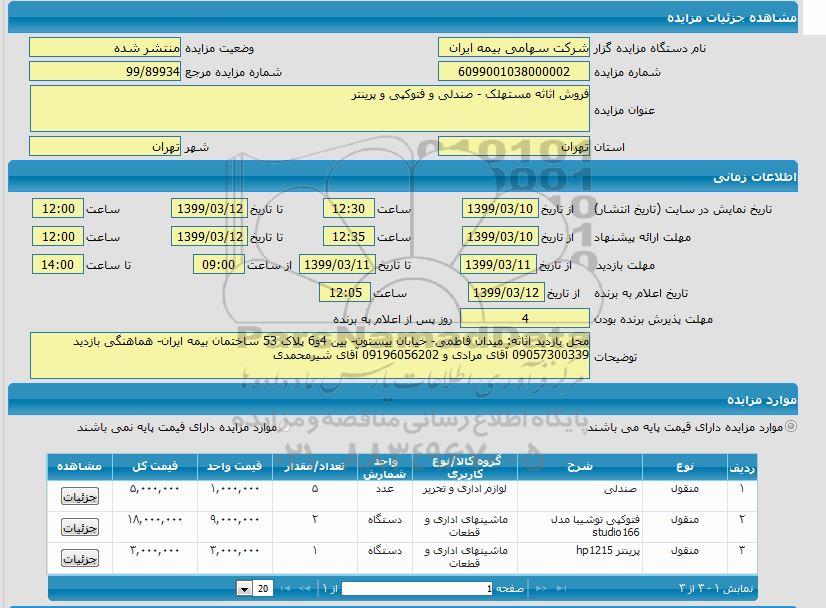Click the winner acceptance days field 4

tap(525, 318)
